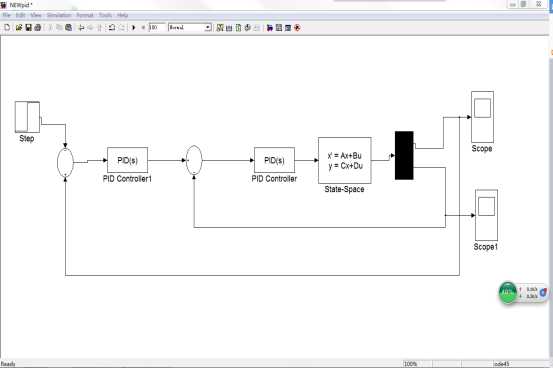553x368 pixels.
Task: Select the first Sum junction after Step
Action: tap(65, 162)
